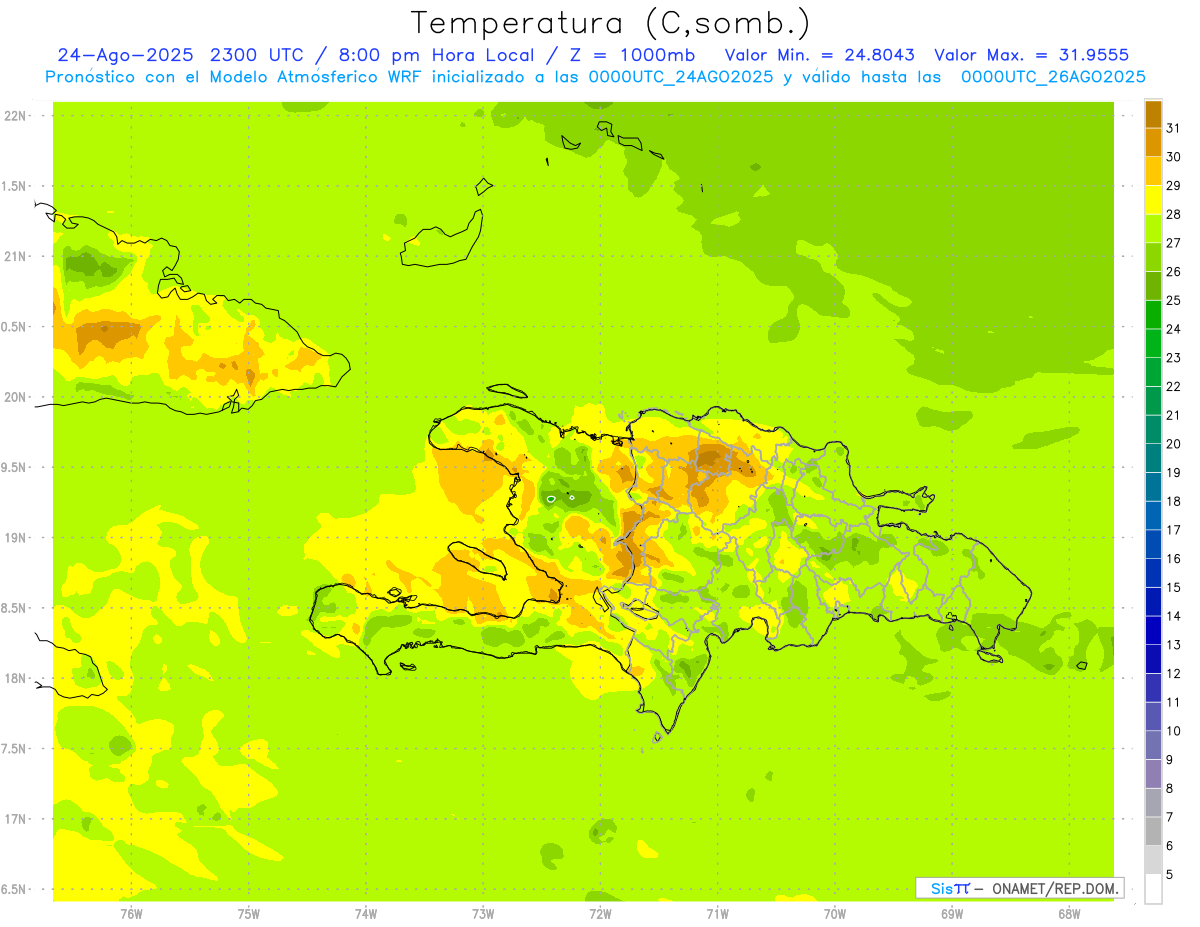Click the '76W' longitude label
The image size is (1200, 927).
point(131,913)
